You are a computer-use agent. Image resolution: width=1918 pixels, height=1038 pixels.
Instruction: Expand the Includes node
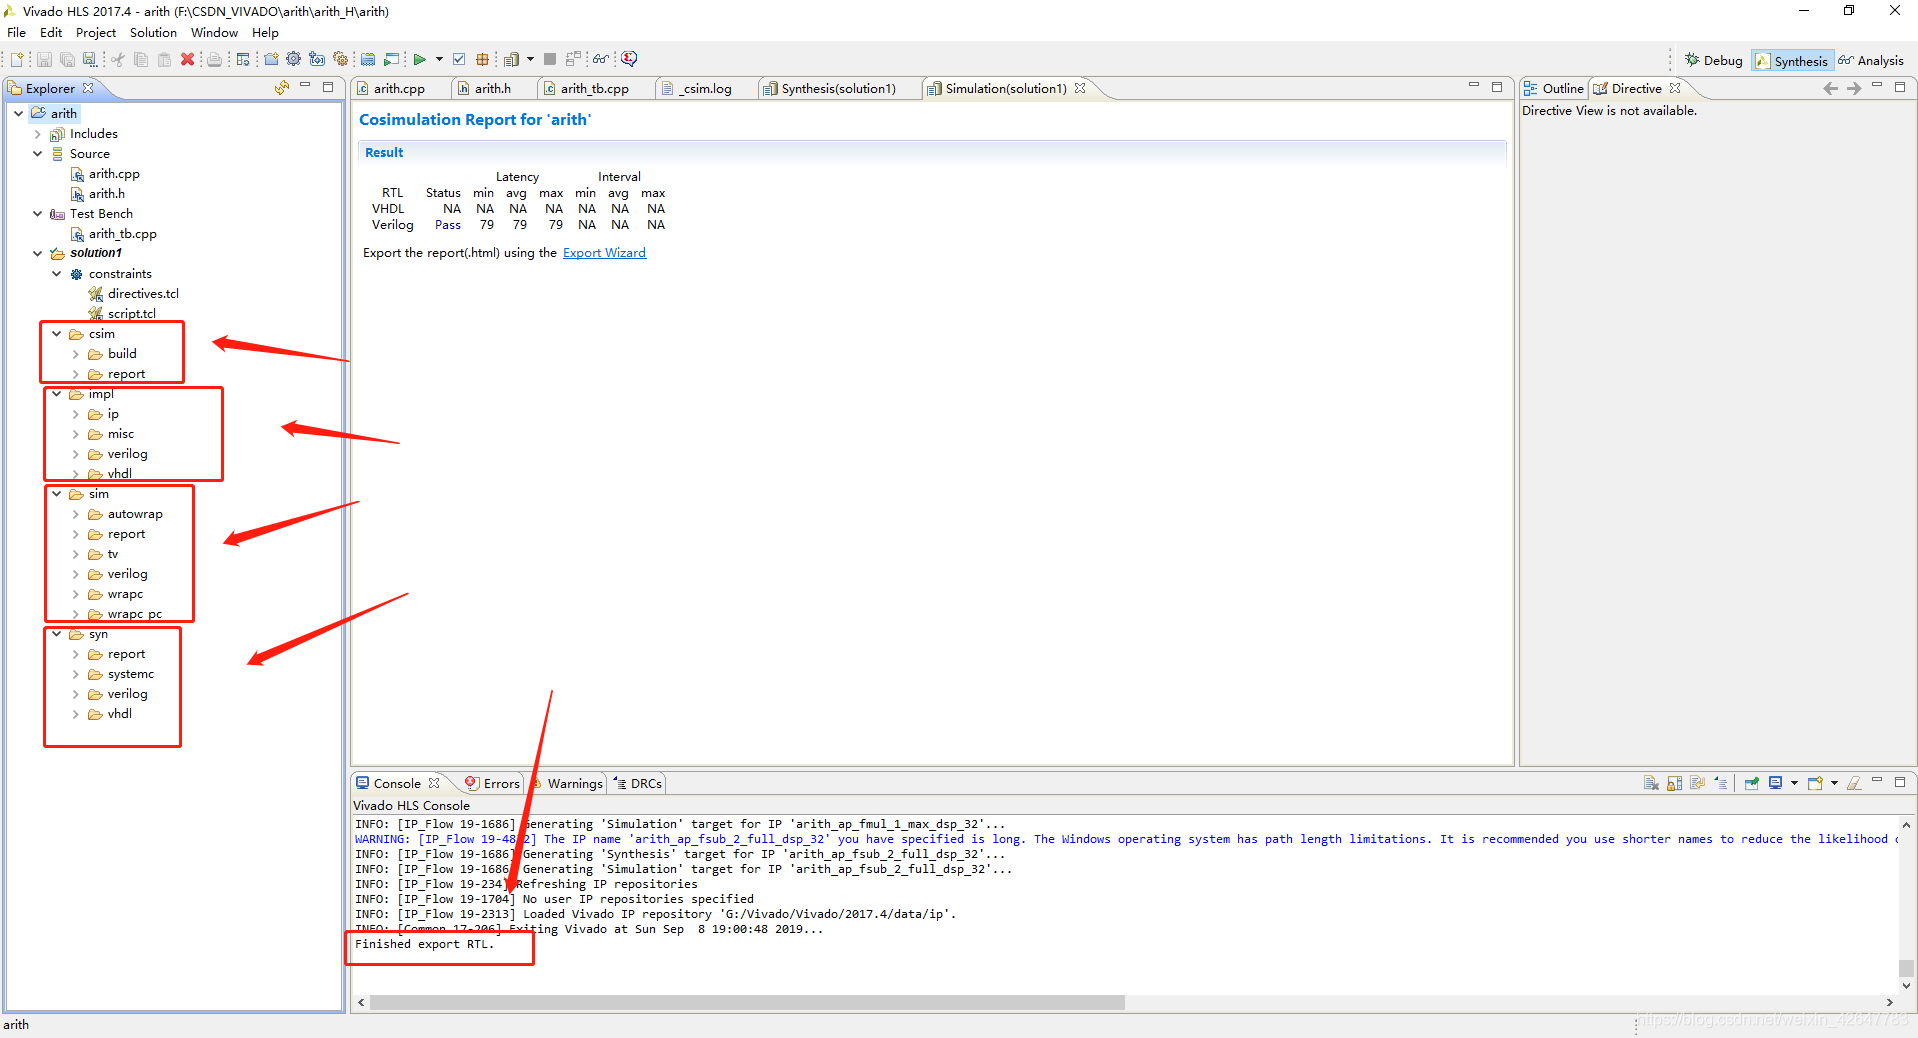[x=38, y=134]
